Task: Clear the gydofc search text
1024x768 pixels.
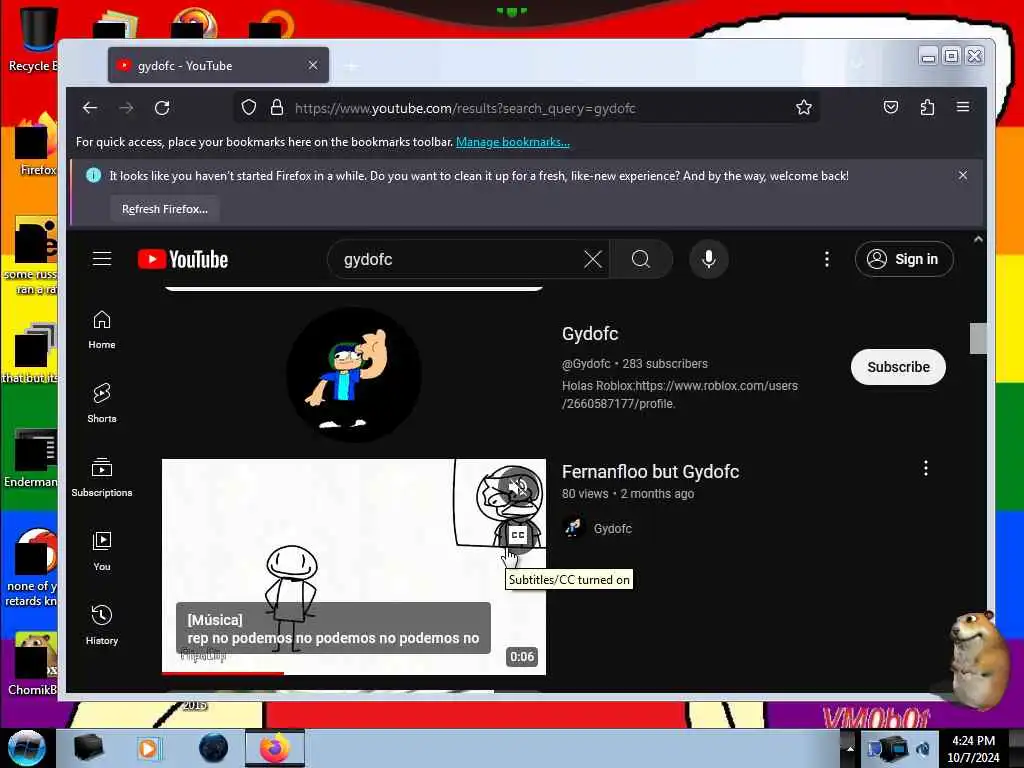Action: 593,259
